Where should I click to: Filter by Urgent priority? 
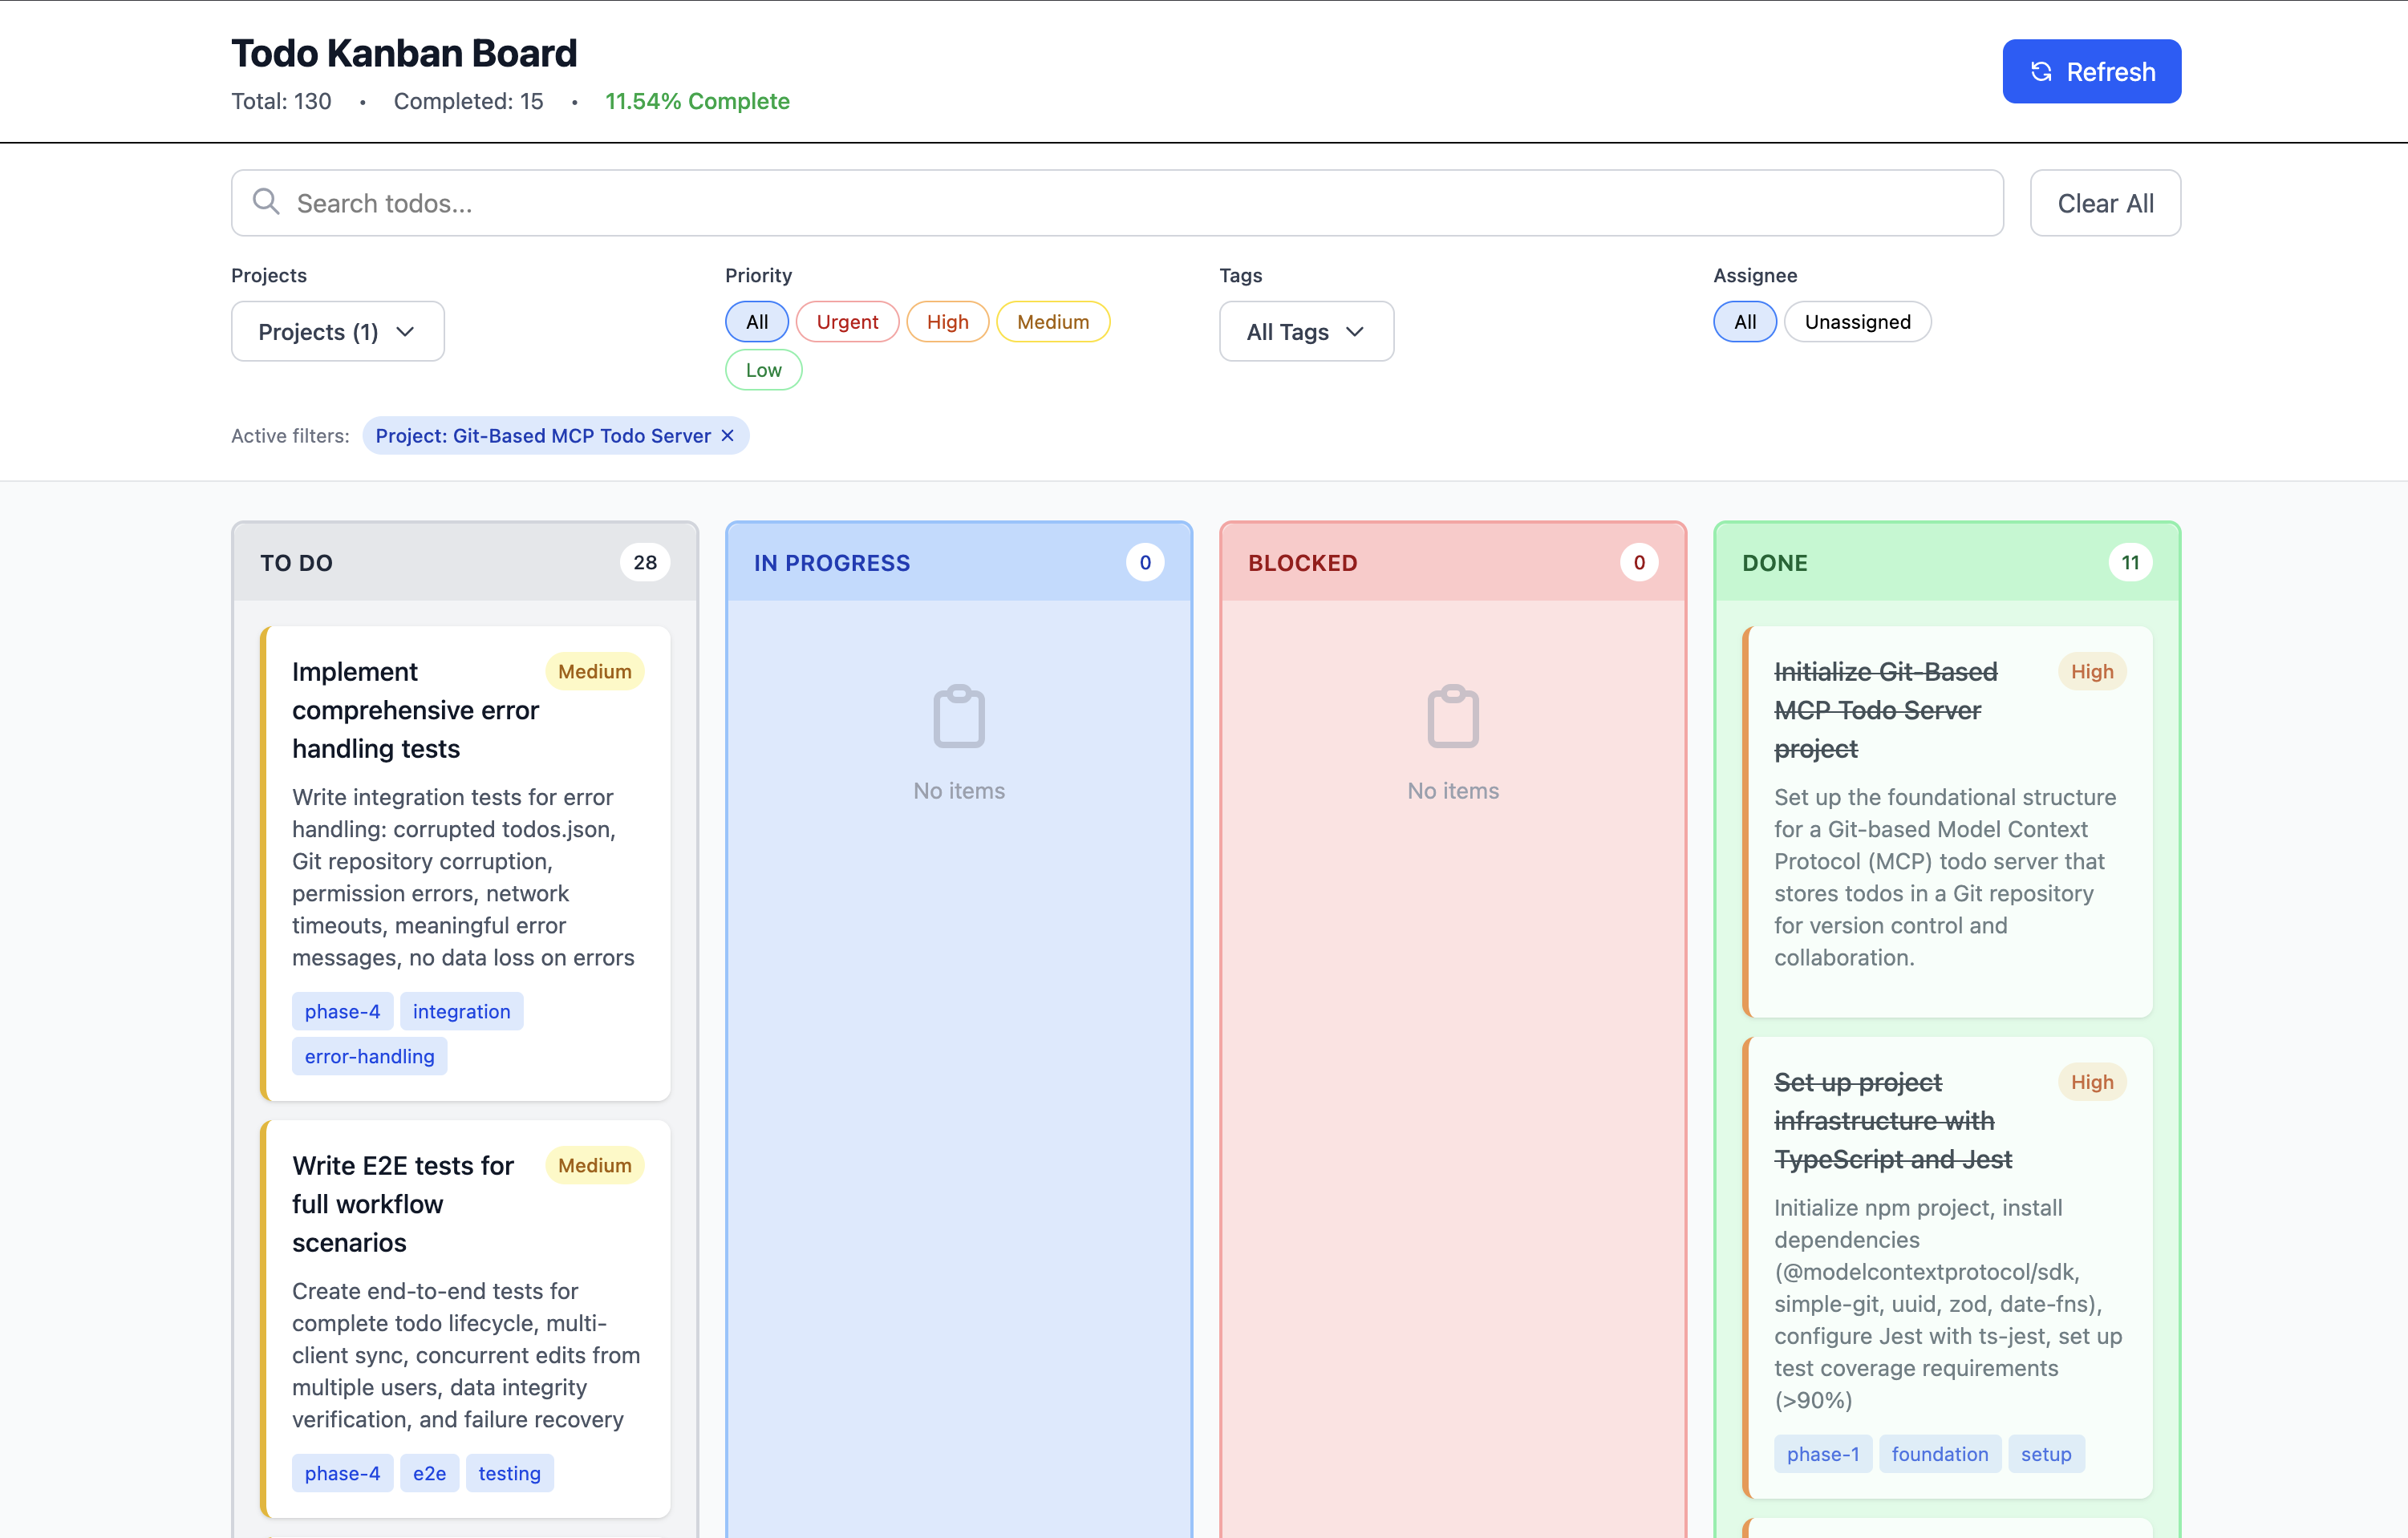847,322
